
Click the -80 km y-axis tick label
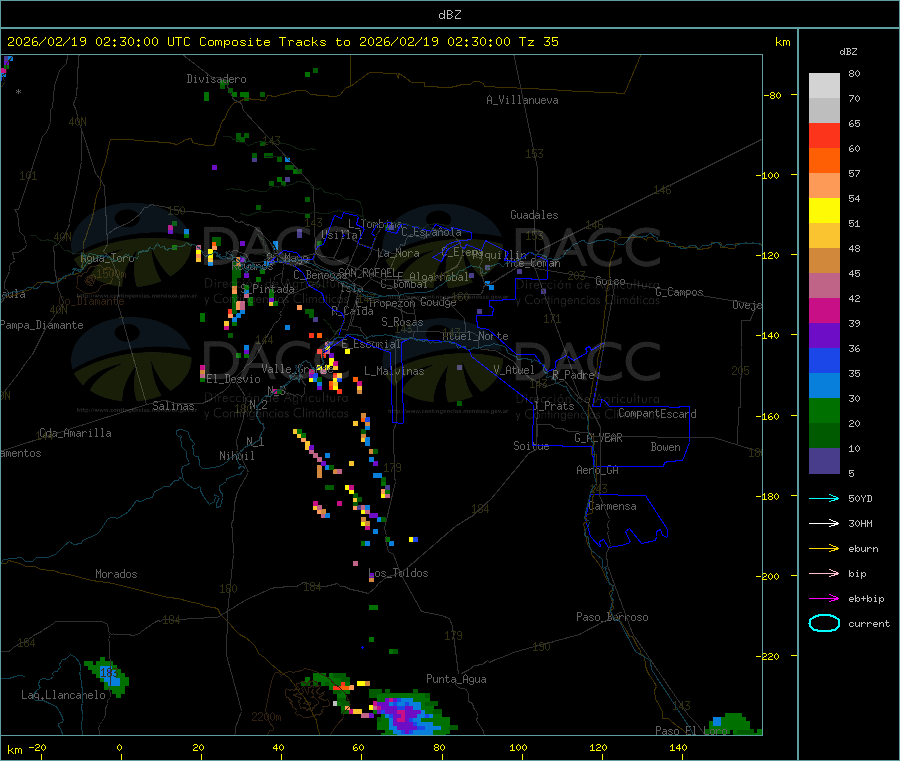coord(773,95)
